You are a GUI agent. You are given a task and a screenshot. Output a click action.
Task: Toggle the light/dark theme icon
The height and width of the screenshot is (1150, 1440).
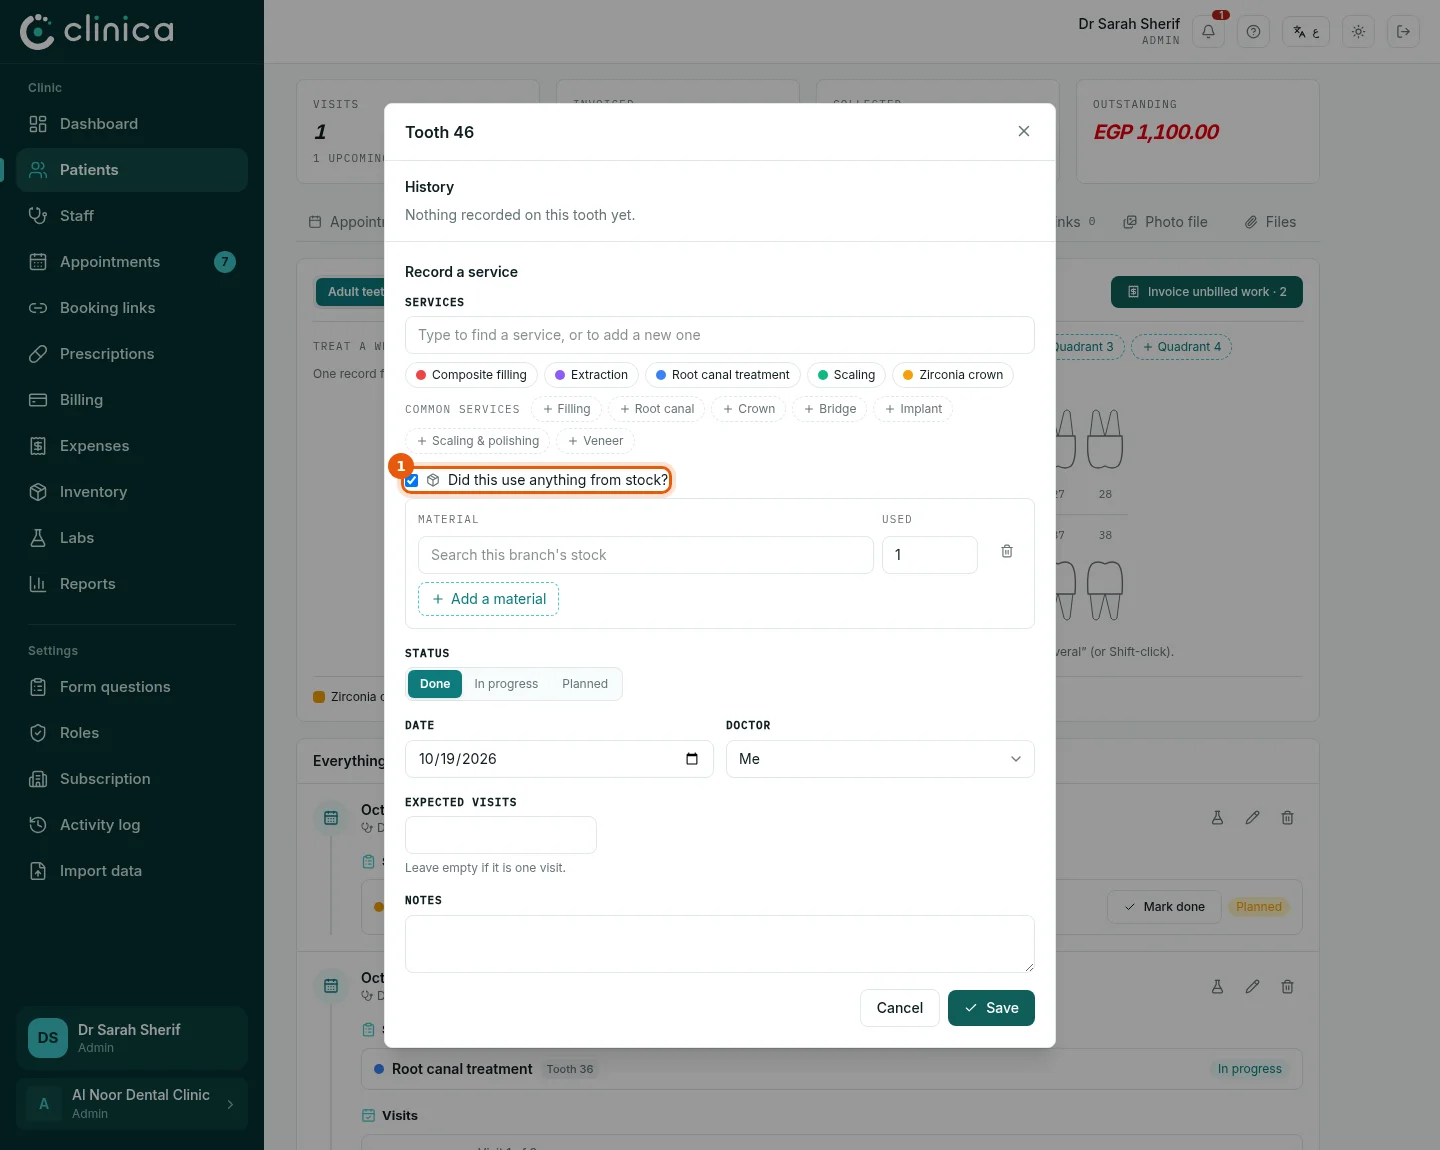coord(1358,32)
